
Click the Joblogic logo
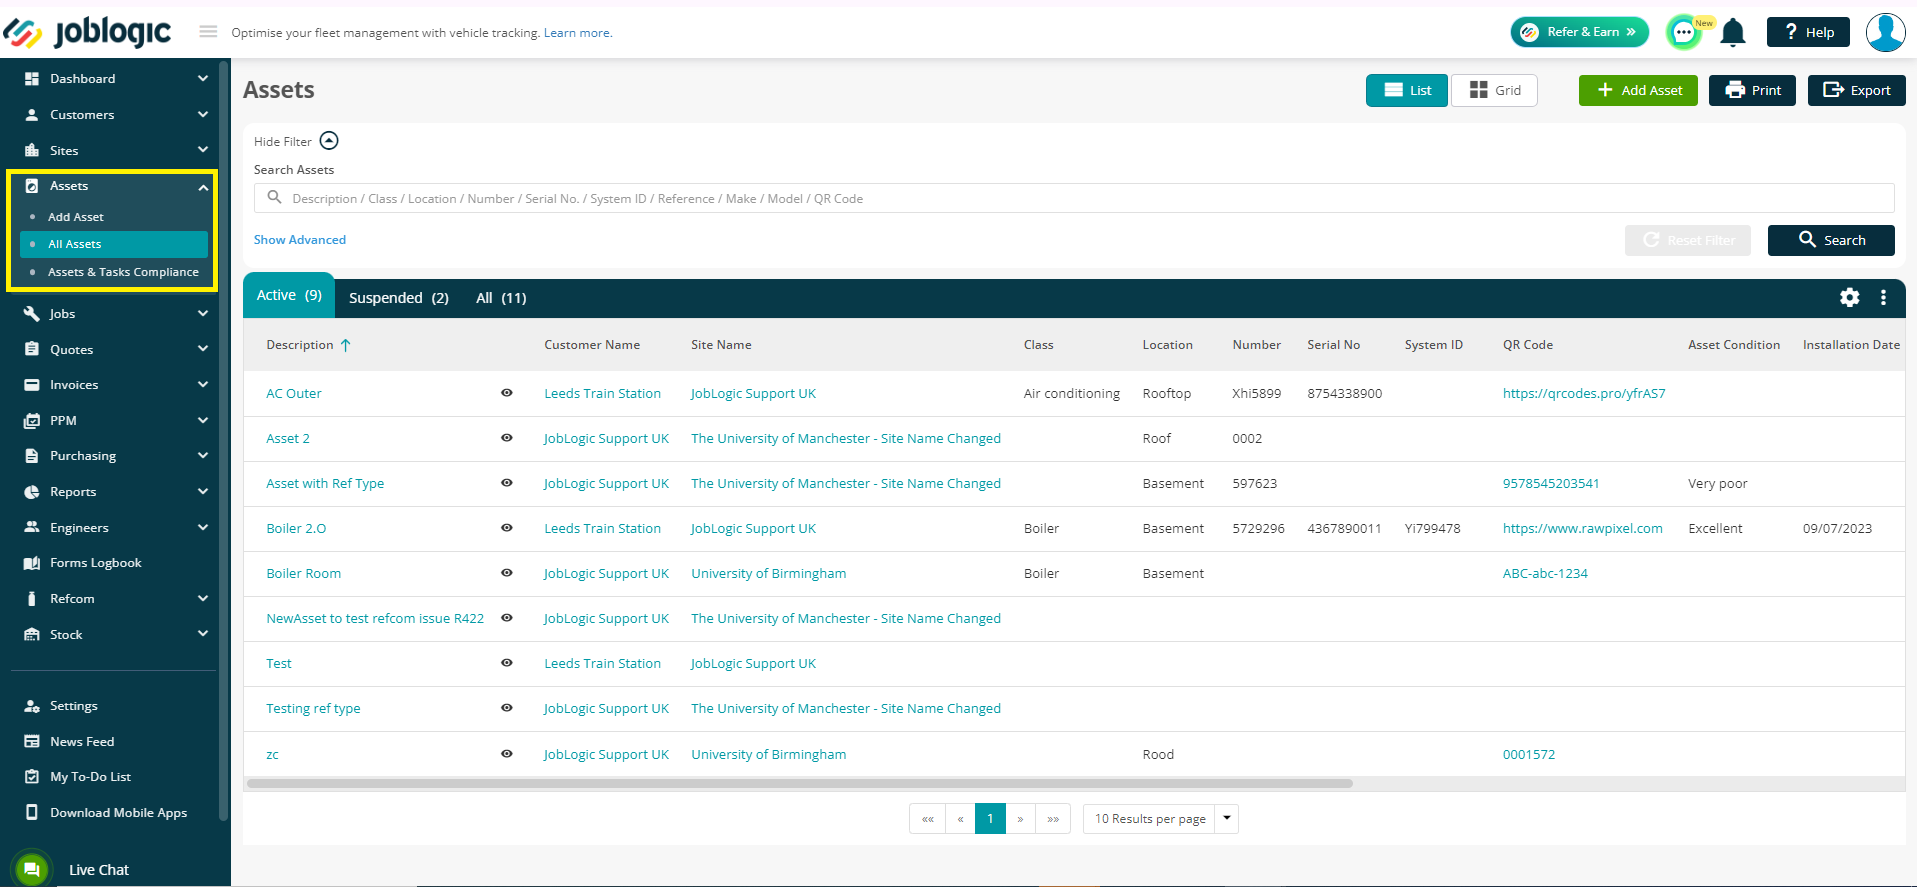[88, 32]
